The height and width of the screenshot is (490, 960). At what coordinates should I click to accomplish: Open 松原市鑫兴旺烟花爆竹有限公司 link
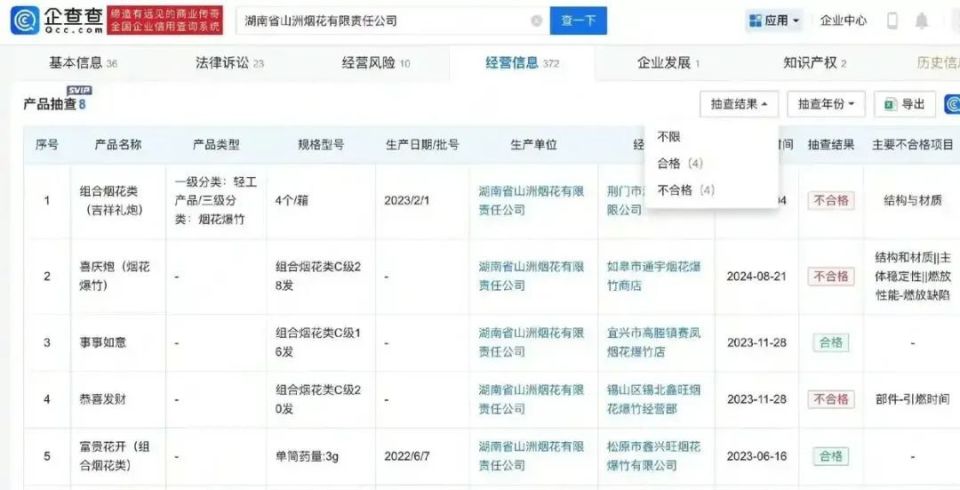click(x=654, y=456)
